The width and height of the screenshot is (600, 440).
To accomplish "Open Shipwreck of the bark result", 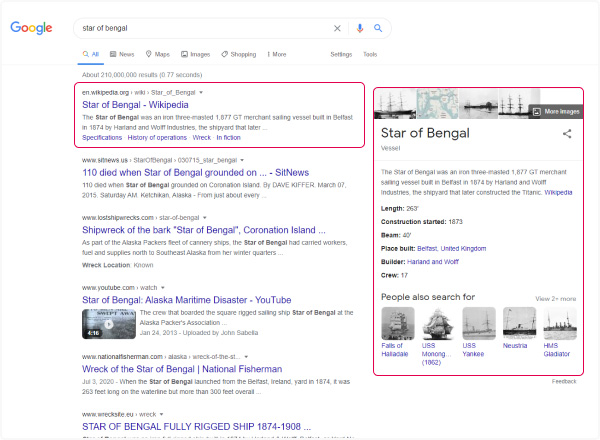I will (204, 230).
